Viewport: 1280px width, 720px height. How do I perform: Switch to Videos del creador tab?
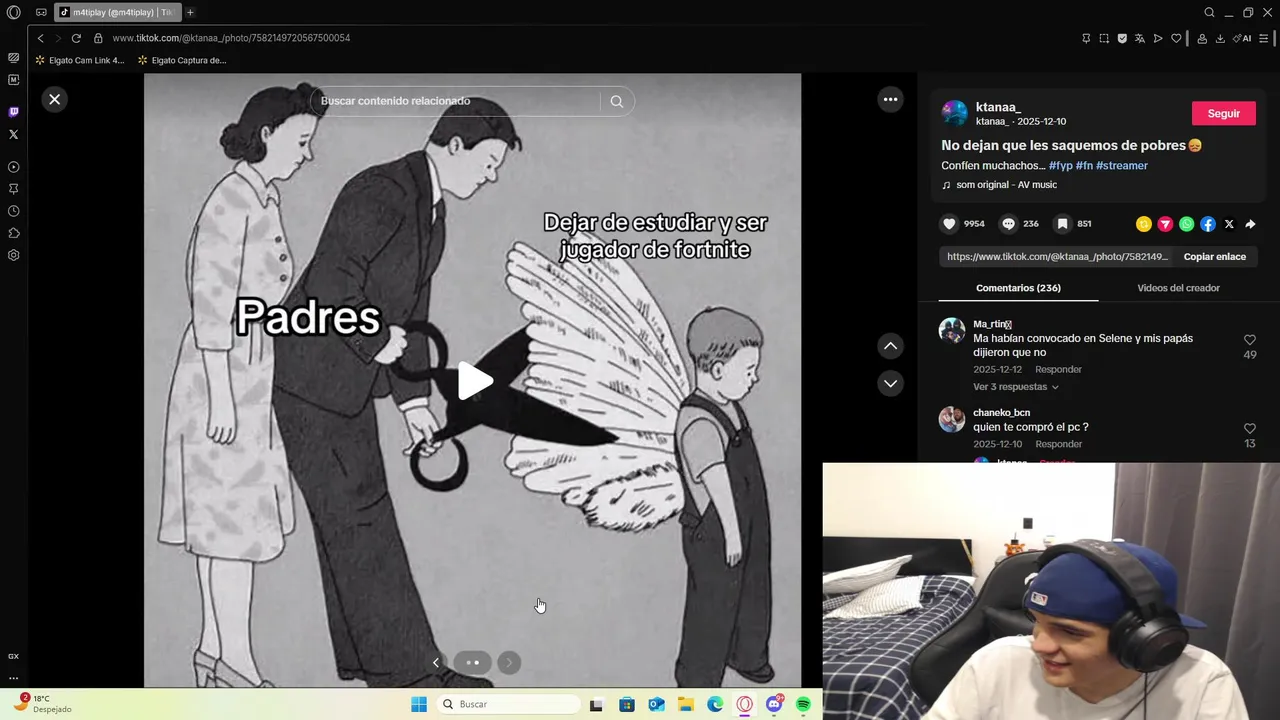(x=1178, y=288)
